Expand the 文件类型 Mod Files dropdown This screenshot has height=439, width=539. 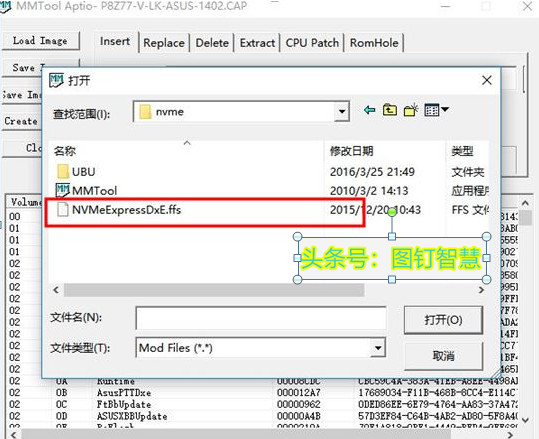pyautogui.click(x=378, y=348)
